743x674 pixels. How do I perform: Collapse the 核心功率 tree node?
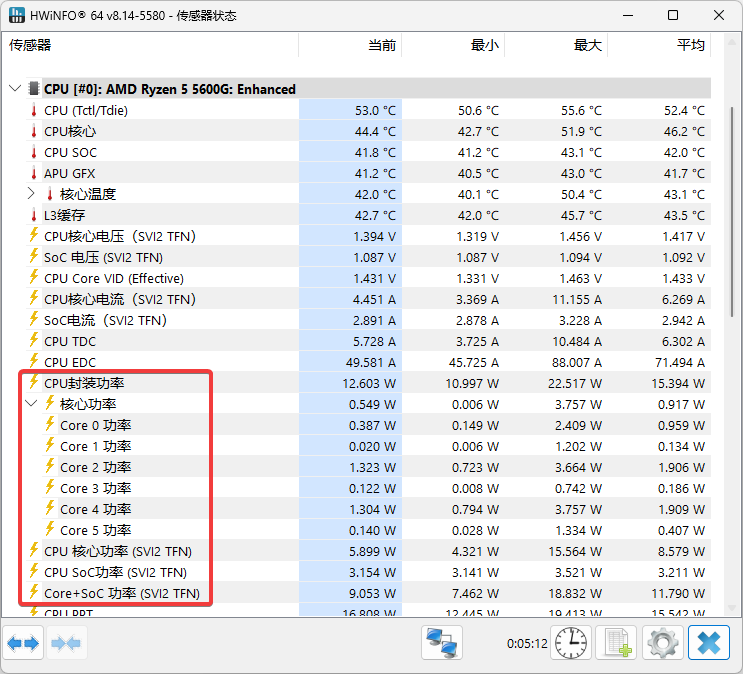31,404
